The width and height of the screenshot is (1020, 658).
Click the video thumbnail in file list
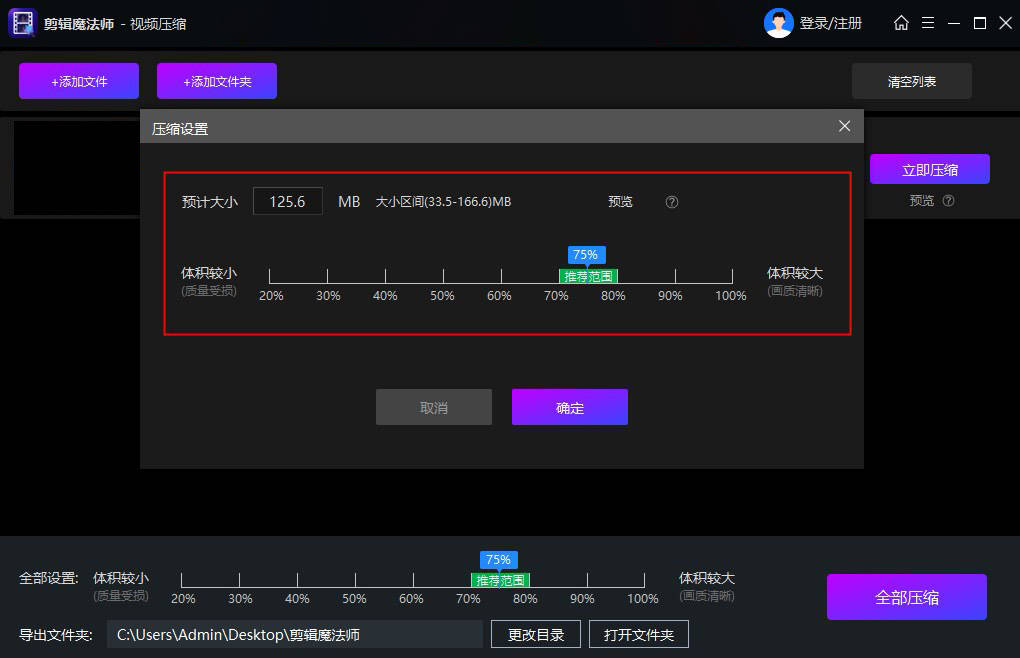pos(77,168)
